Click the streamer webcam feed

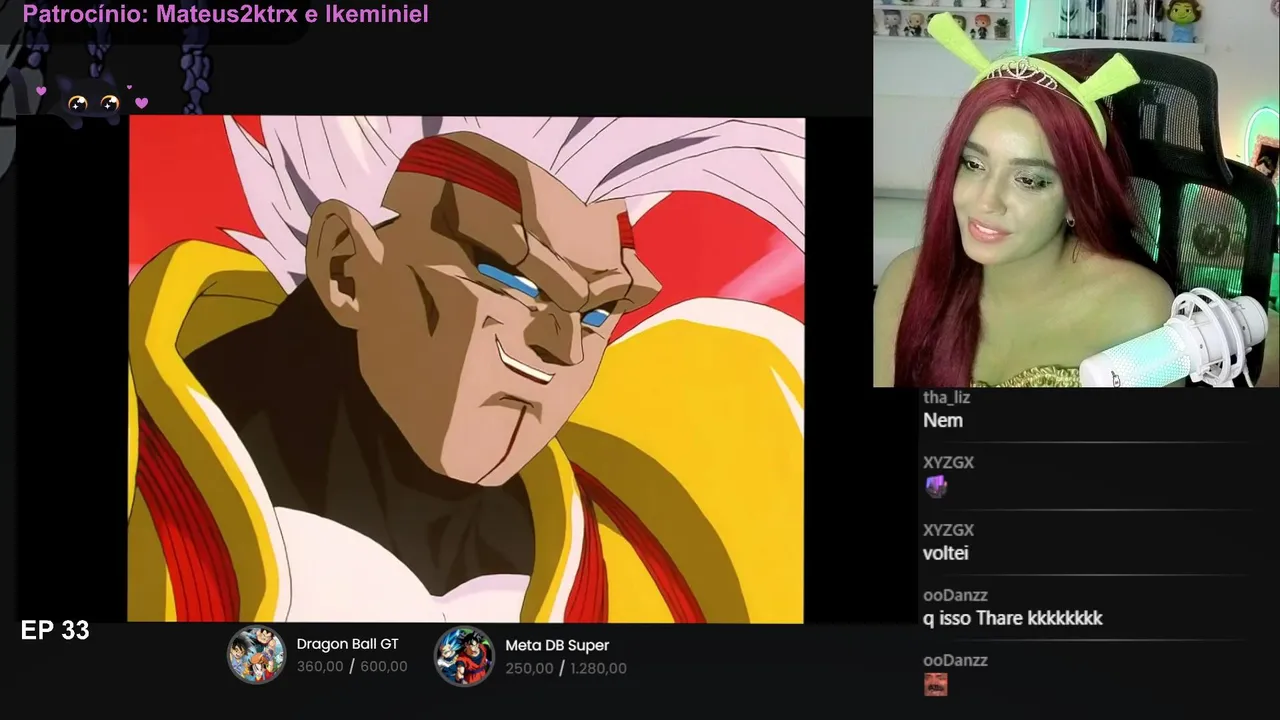click(1076, 193)
